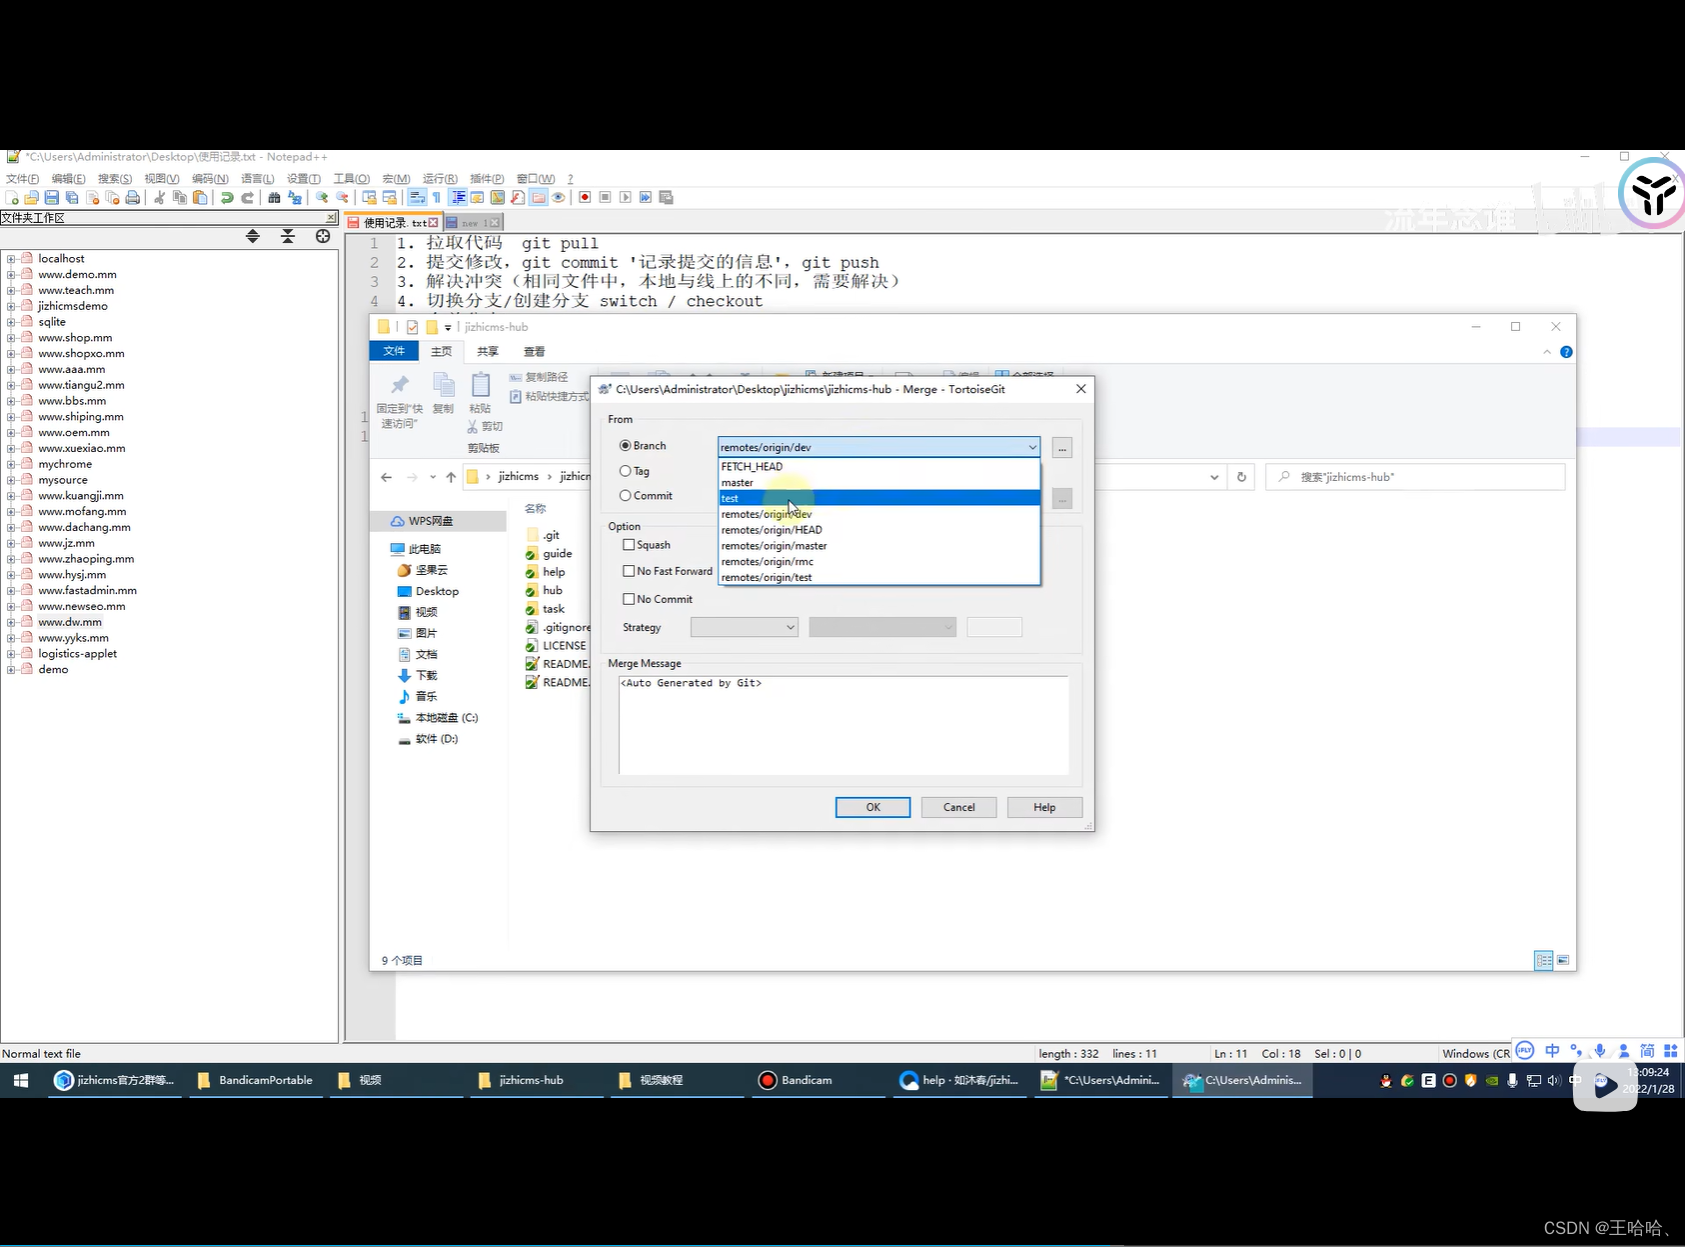The height and width of the screenshot is (1247, 1685).
Task: Click the Stop Recording macro icon
Action: 605,198
